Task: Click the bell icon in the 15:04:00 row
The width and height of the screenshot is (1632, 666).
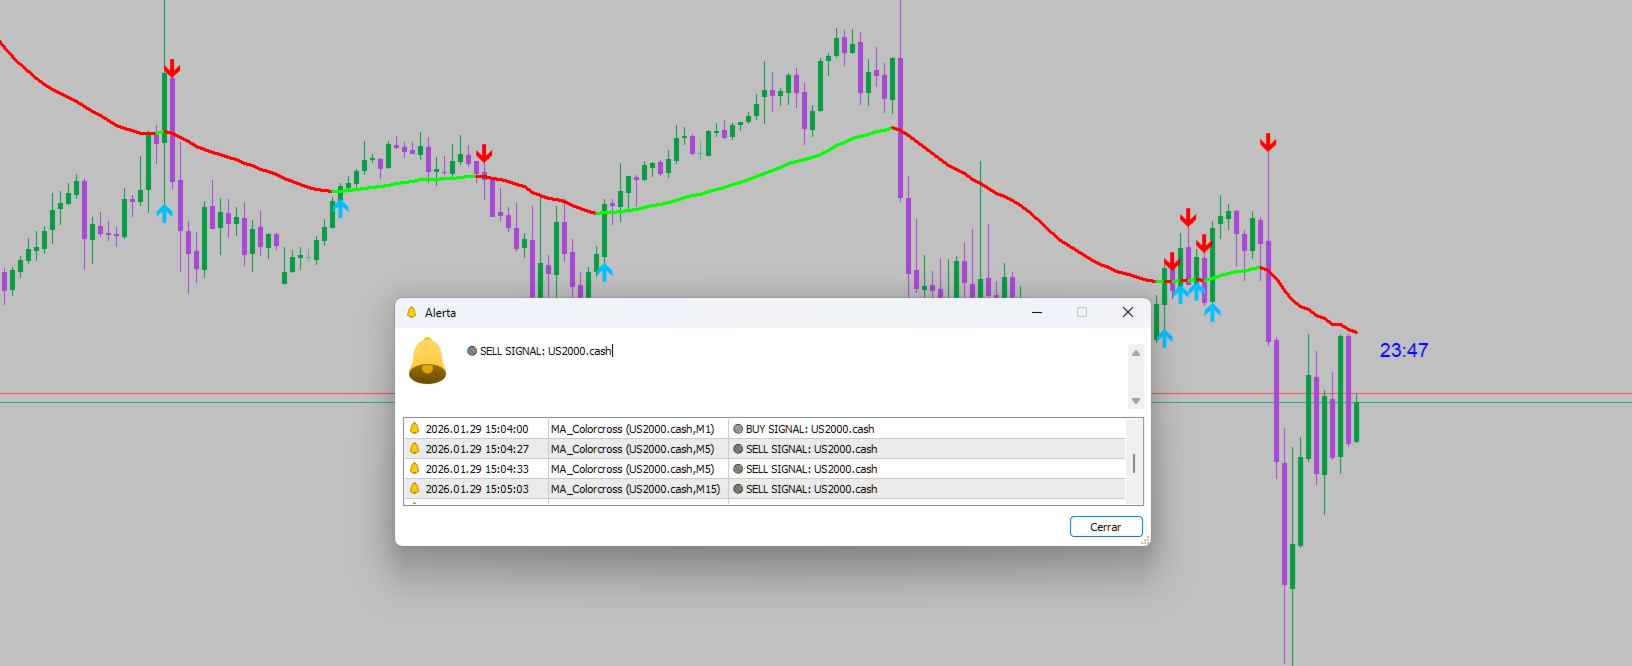Action: [414, 429]
